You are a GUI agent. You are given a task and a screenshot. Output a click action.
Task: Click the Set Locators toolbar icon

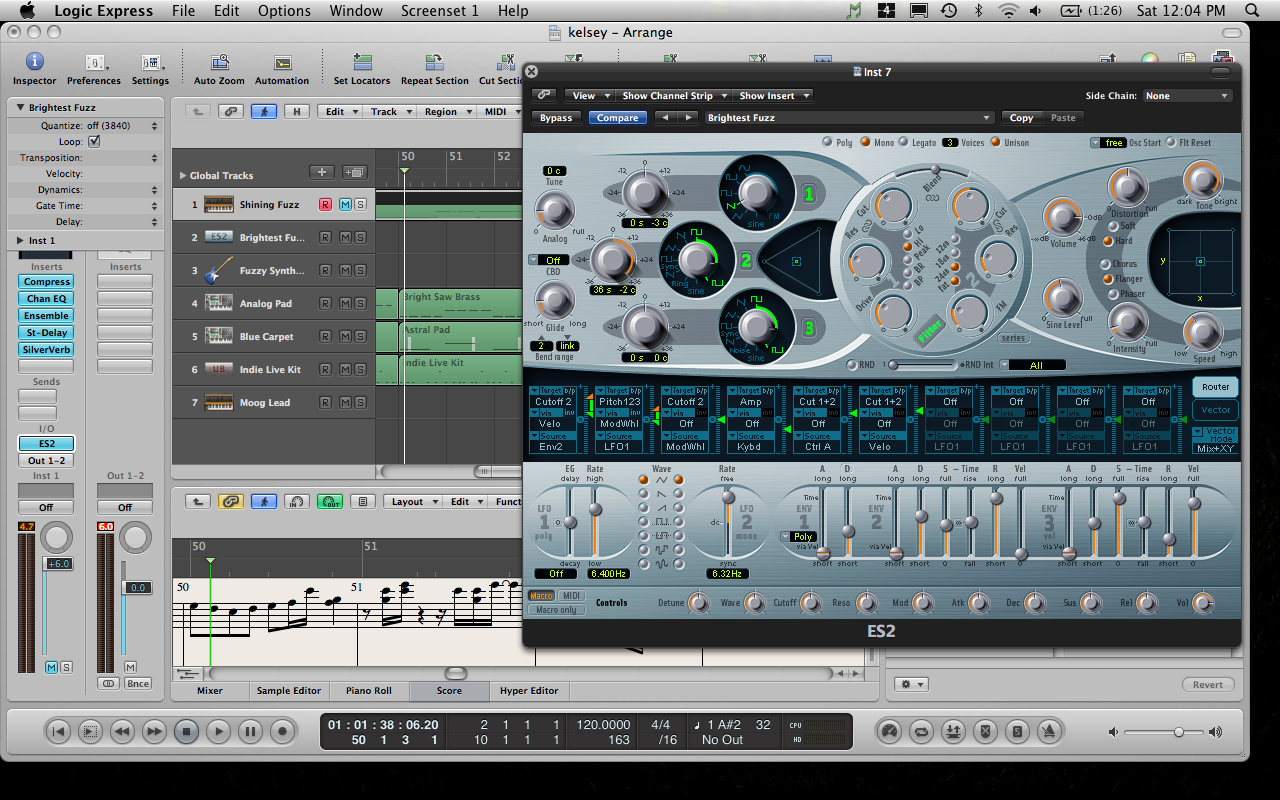click(362, 64)
